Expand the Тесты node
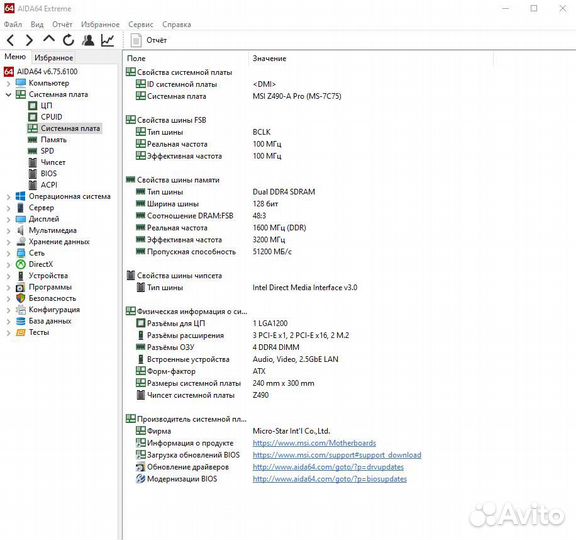The image size is (576, 540). (x=8, y=333)
